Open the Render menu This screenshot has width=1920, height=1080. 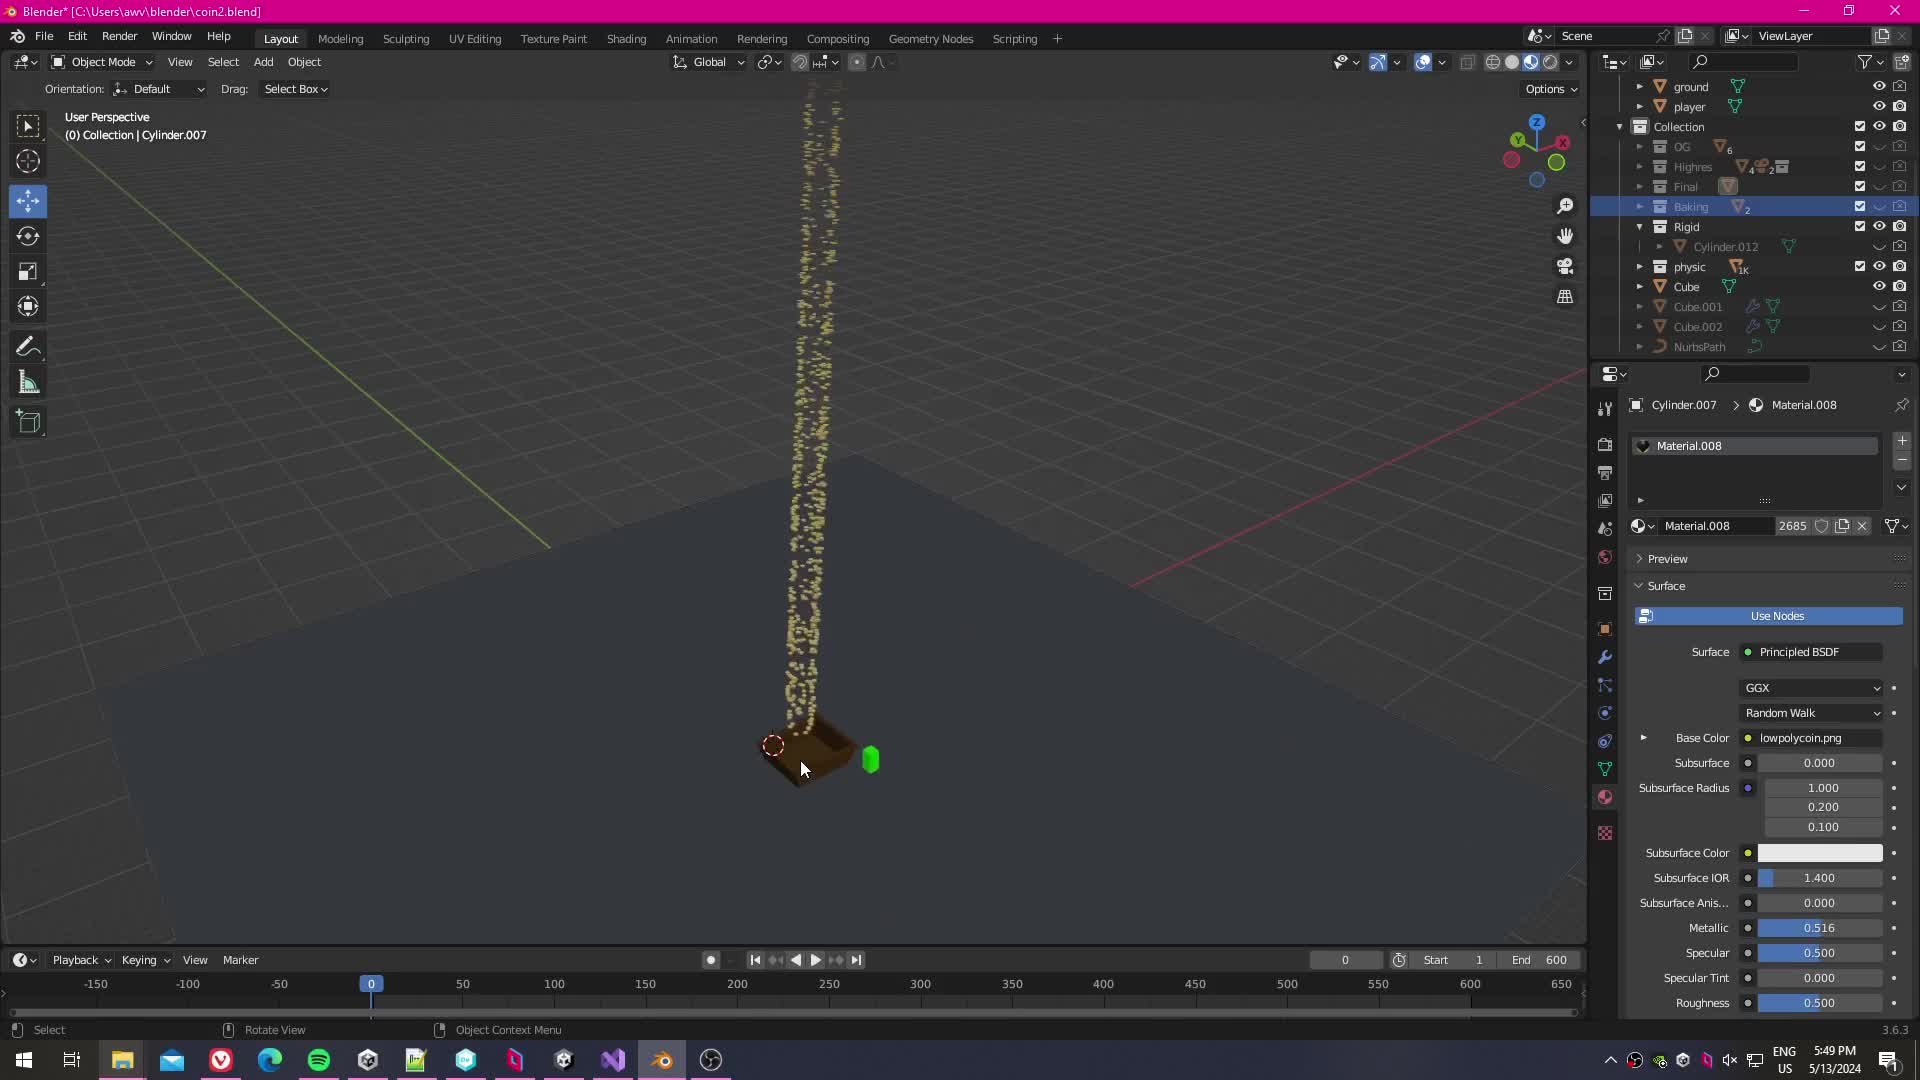(x=119, y=36)
